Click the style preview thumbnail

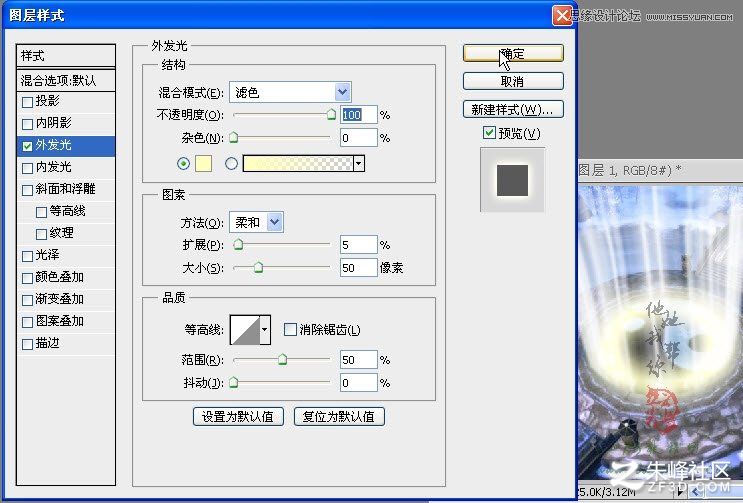(x=512, y=180)
